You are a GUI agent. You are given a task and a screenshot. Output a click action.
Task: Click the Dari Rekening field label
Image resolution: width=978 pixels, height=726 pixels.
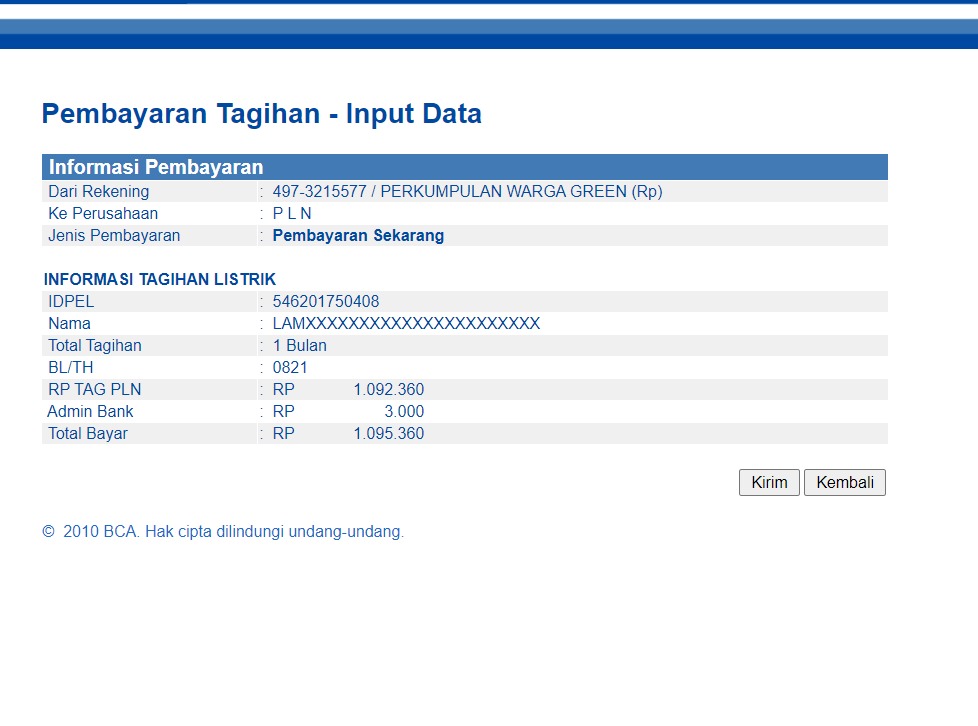tap(98, 192)
